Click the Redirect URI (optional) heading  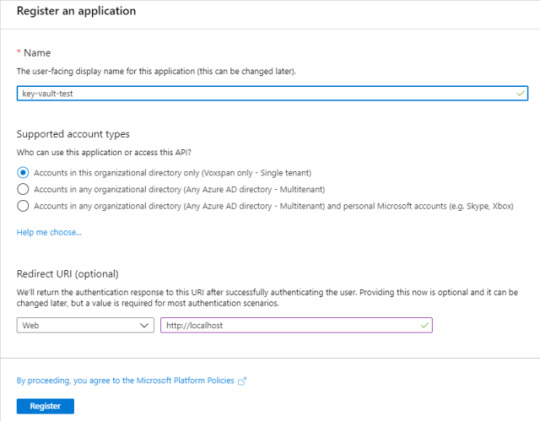coord(68,274)
